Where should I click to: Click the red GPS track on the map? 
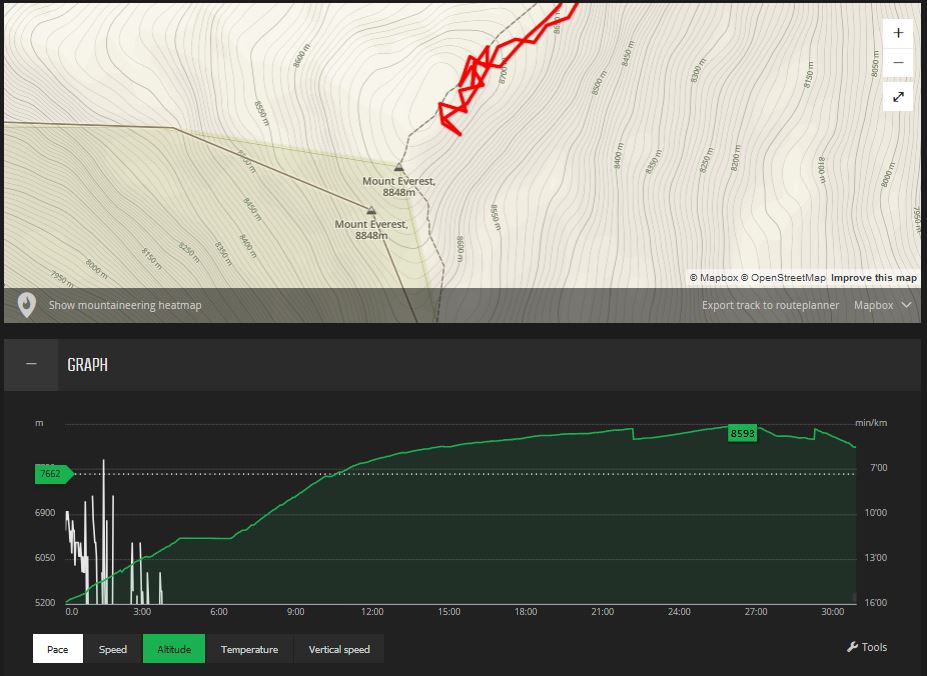(470, 78)
